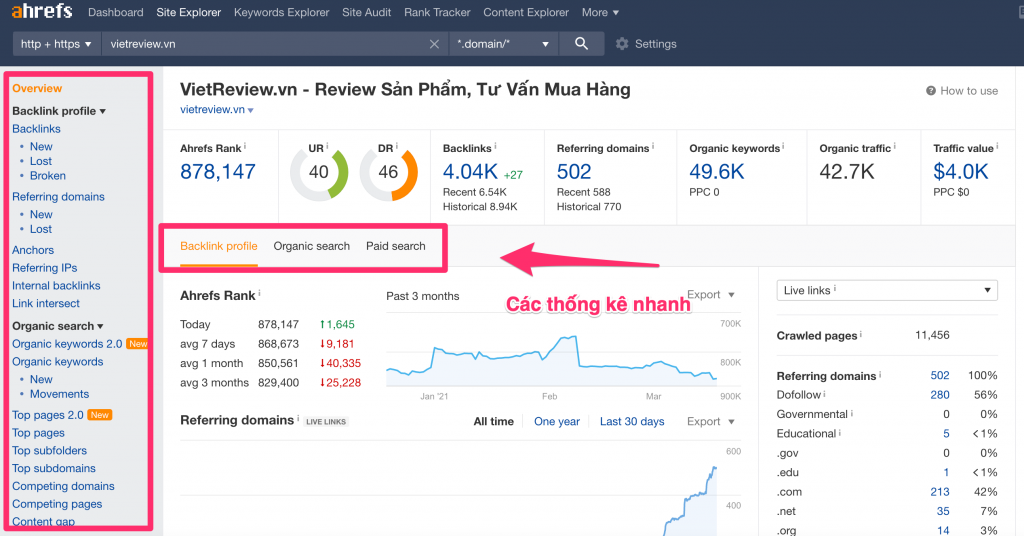Viewport: 1024px width, 536px height.
Task: Click Educational count 5
Action: tap(946, 434)
